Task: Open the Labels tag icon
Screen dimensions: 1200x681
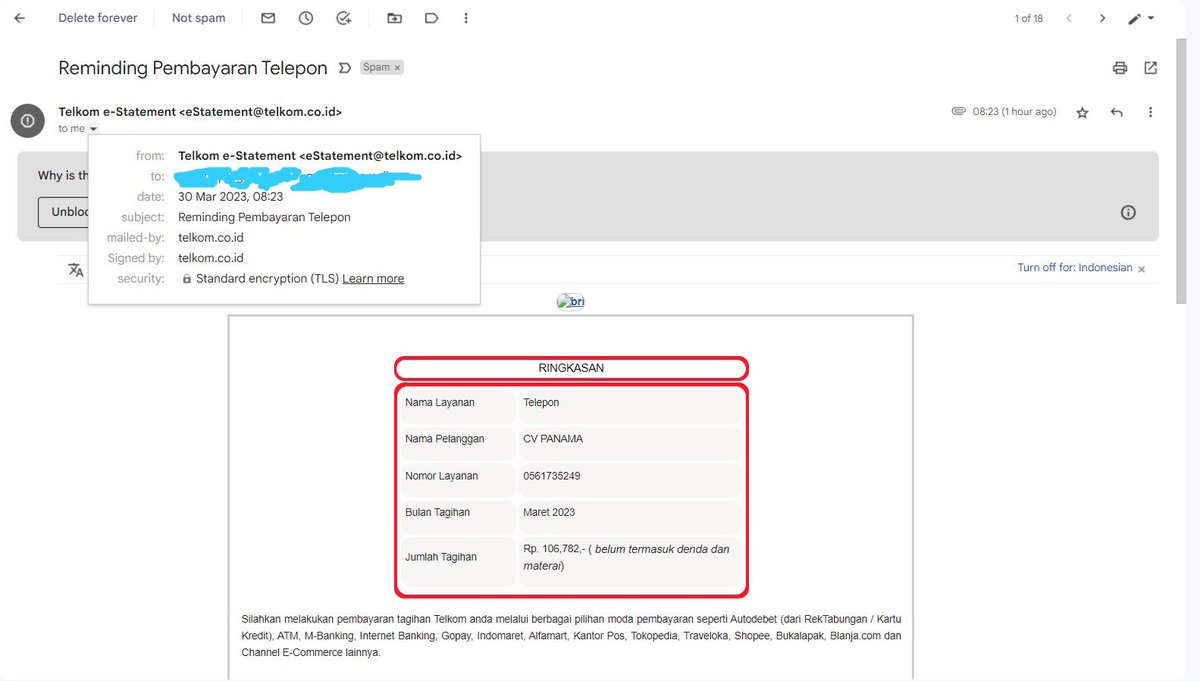Action: [x=431, y=18]
